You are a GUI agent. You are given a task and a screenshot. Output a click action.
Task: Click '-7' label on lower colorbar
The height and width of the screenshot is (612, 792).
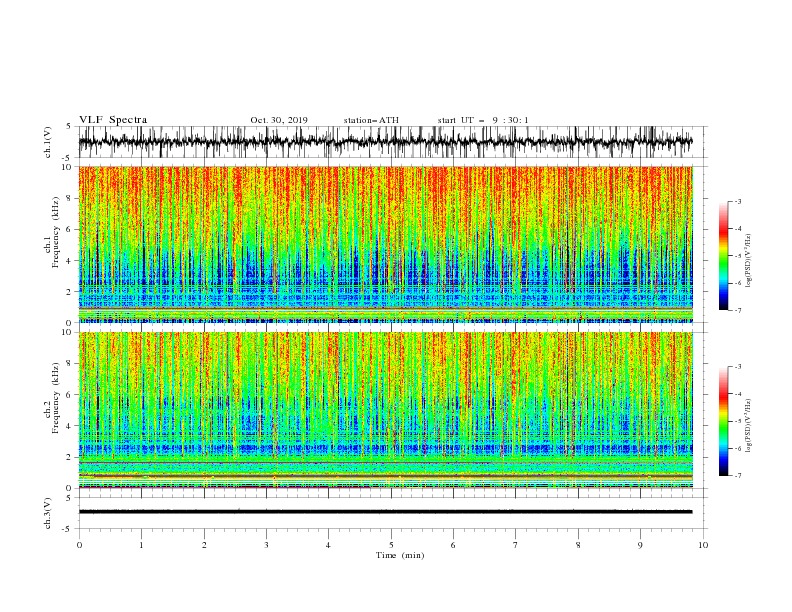pyautogui.click(x=737, y=475)
